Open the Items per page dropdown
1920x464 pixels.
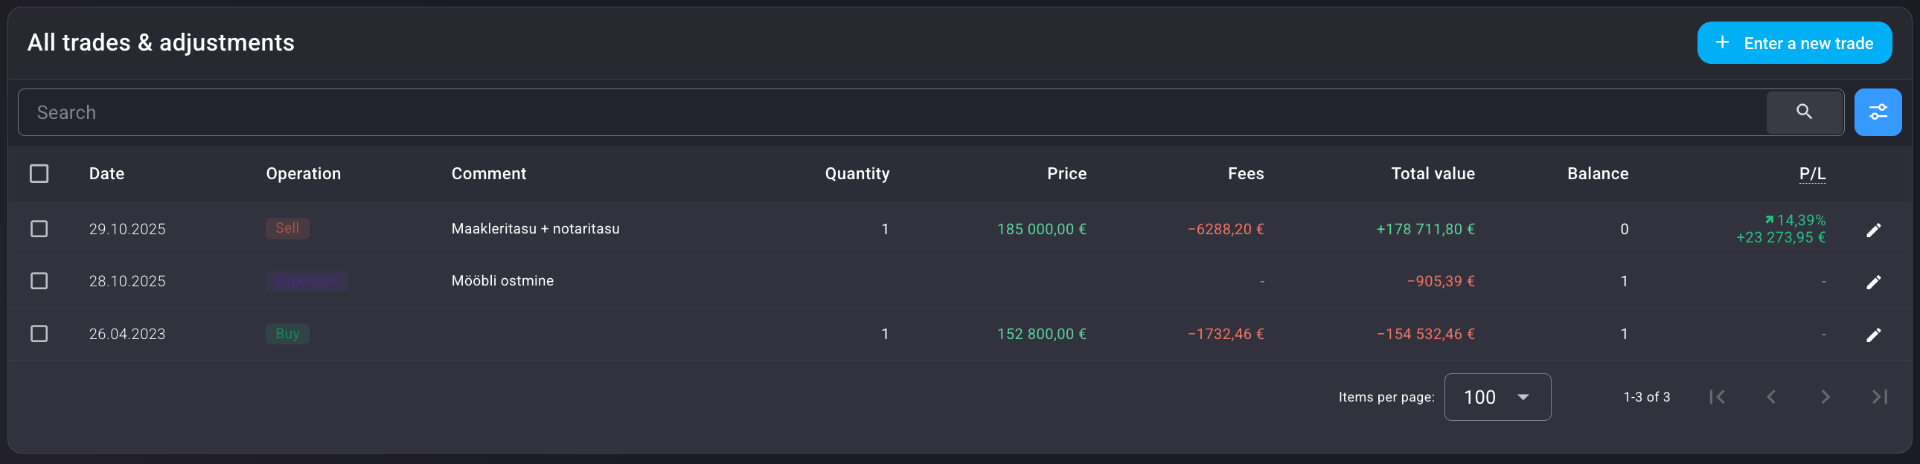[1497, 397]
